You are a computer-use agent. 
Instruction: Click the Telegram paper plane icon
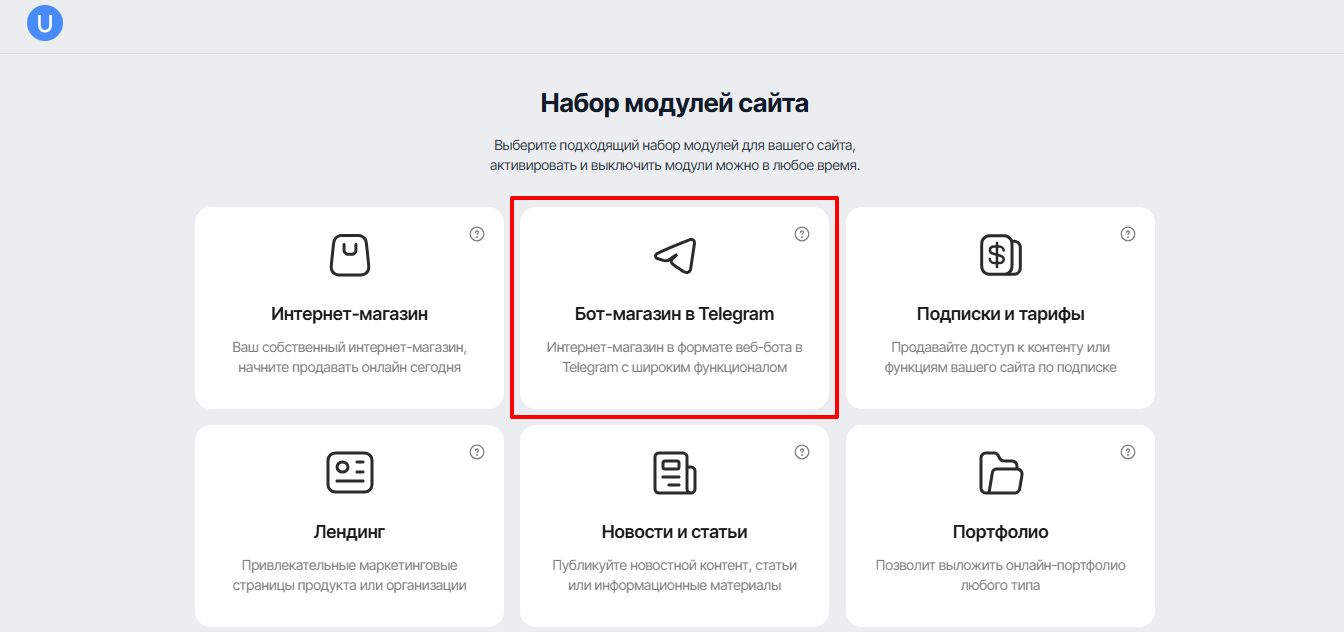pos(674,255)
